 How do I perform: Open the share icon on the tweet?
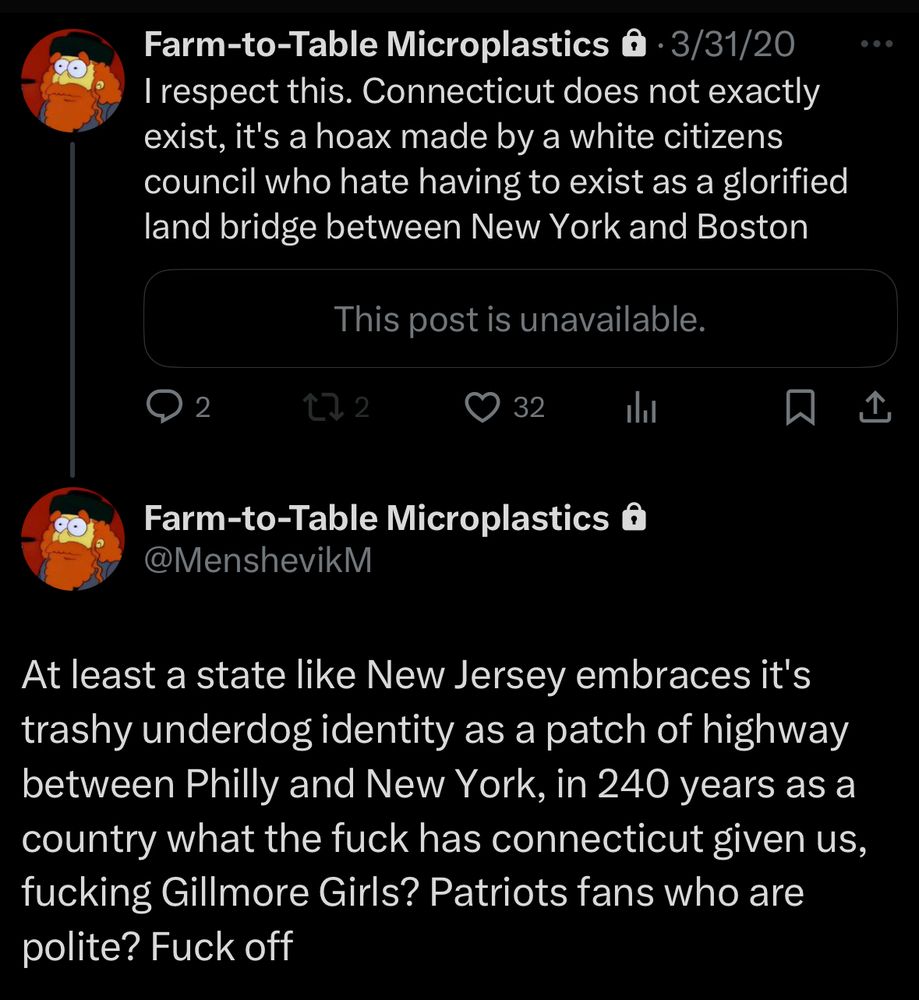[875, 406]
